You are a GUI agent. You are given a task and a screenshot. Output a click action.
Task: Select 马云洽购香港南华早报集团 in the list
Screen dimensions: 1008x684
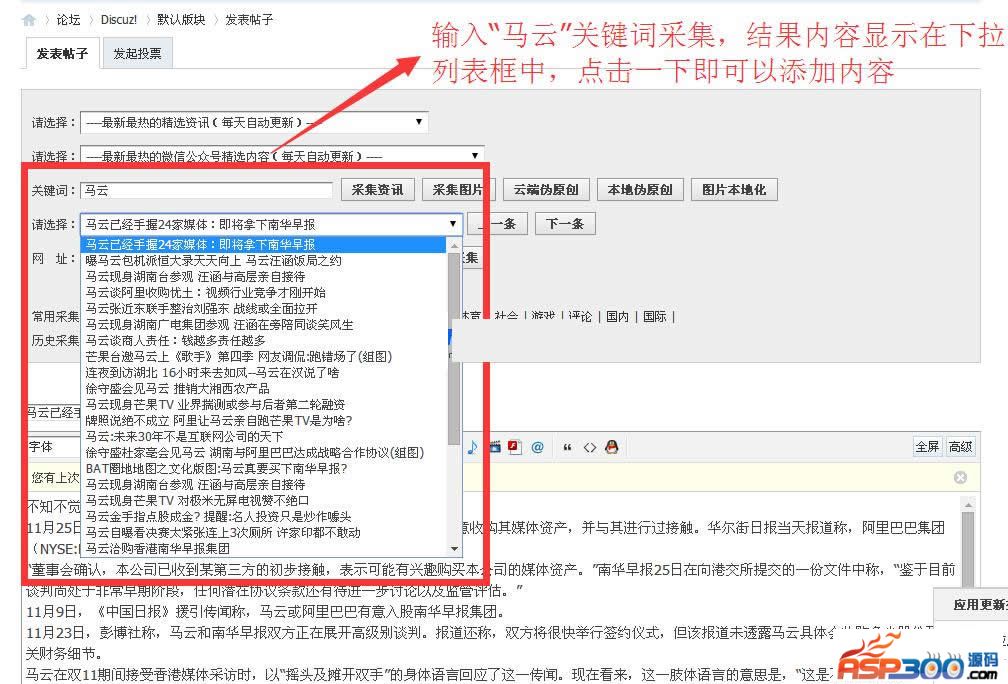(264, 548)
